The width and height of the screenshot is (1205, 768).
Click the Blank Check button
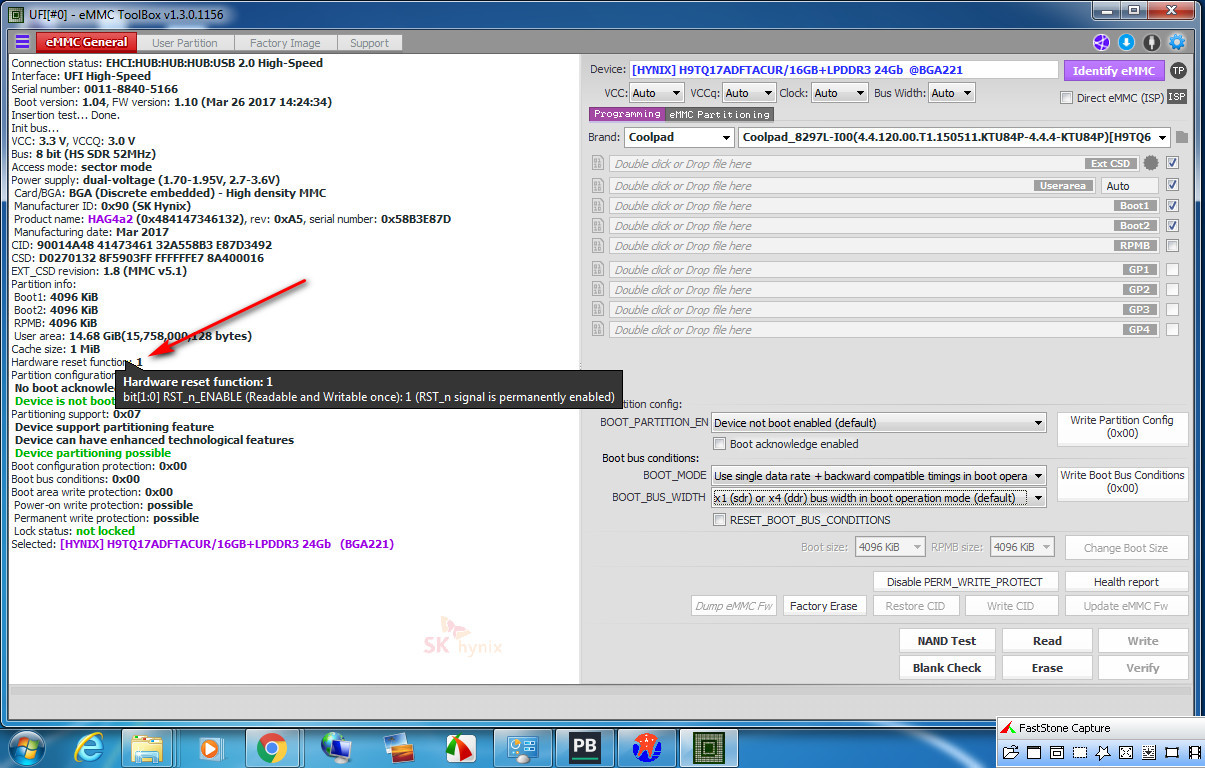[947, 668]
